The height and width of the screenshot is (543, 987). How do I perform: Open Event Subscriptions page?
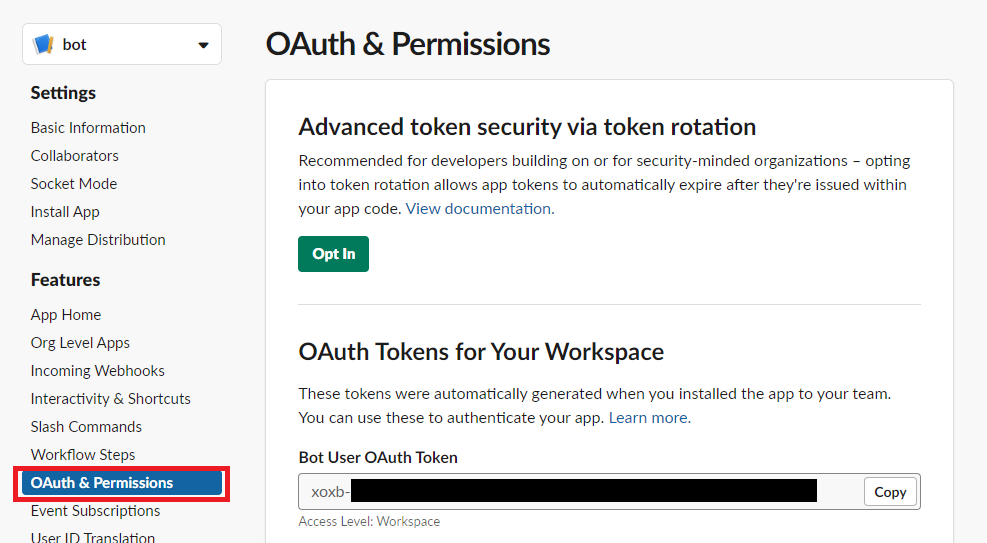tap(95, 511)
